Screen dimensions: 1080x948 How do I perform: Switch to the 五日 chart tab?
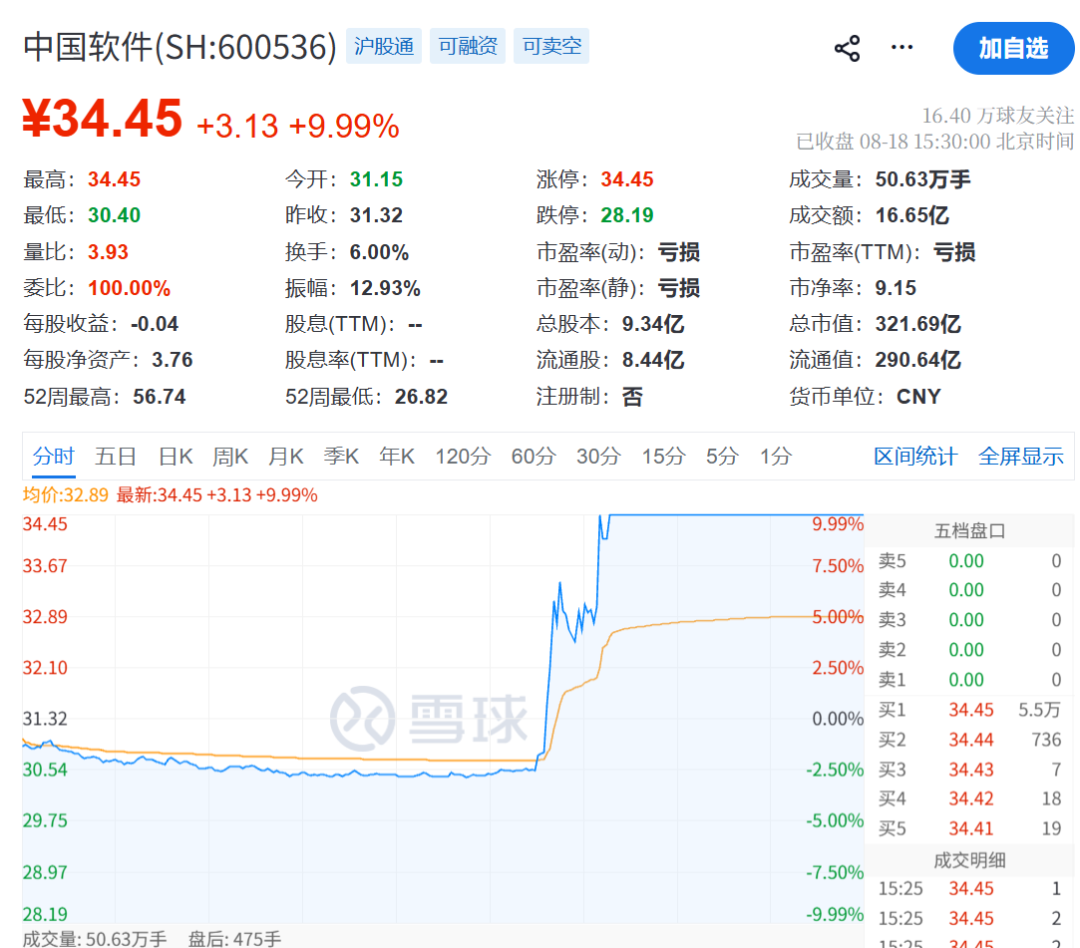(115, 456)
